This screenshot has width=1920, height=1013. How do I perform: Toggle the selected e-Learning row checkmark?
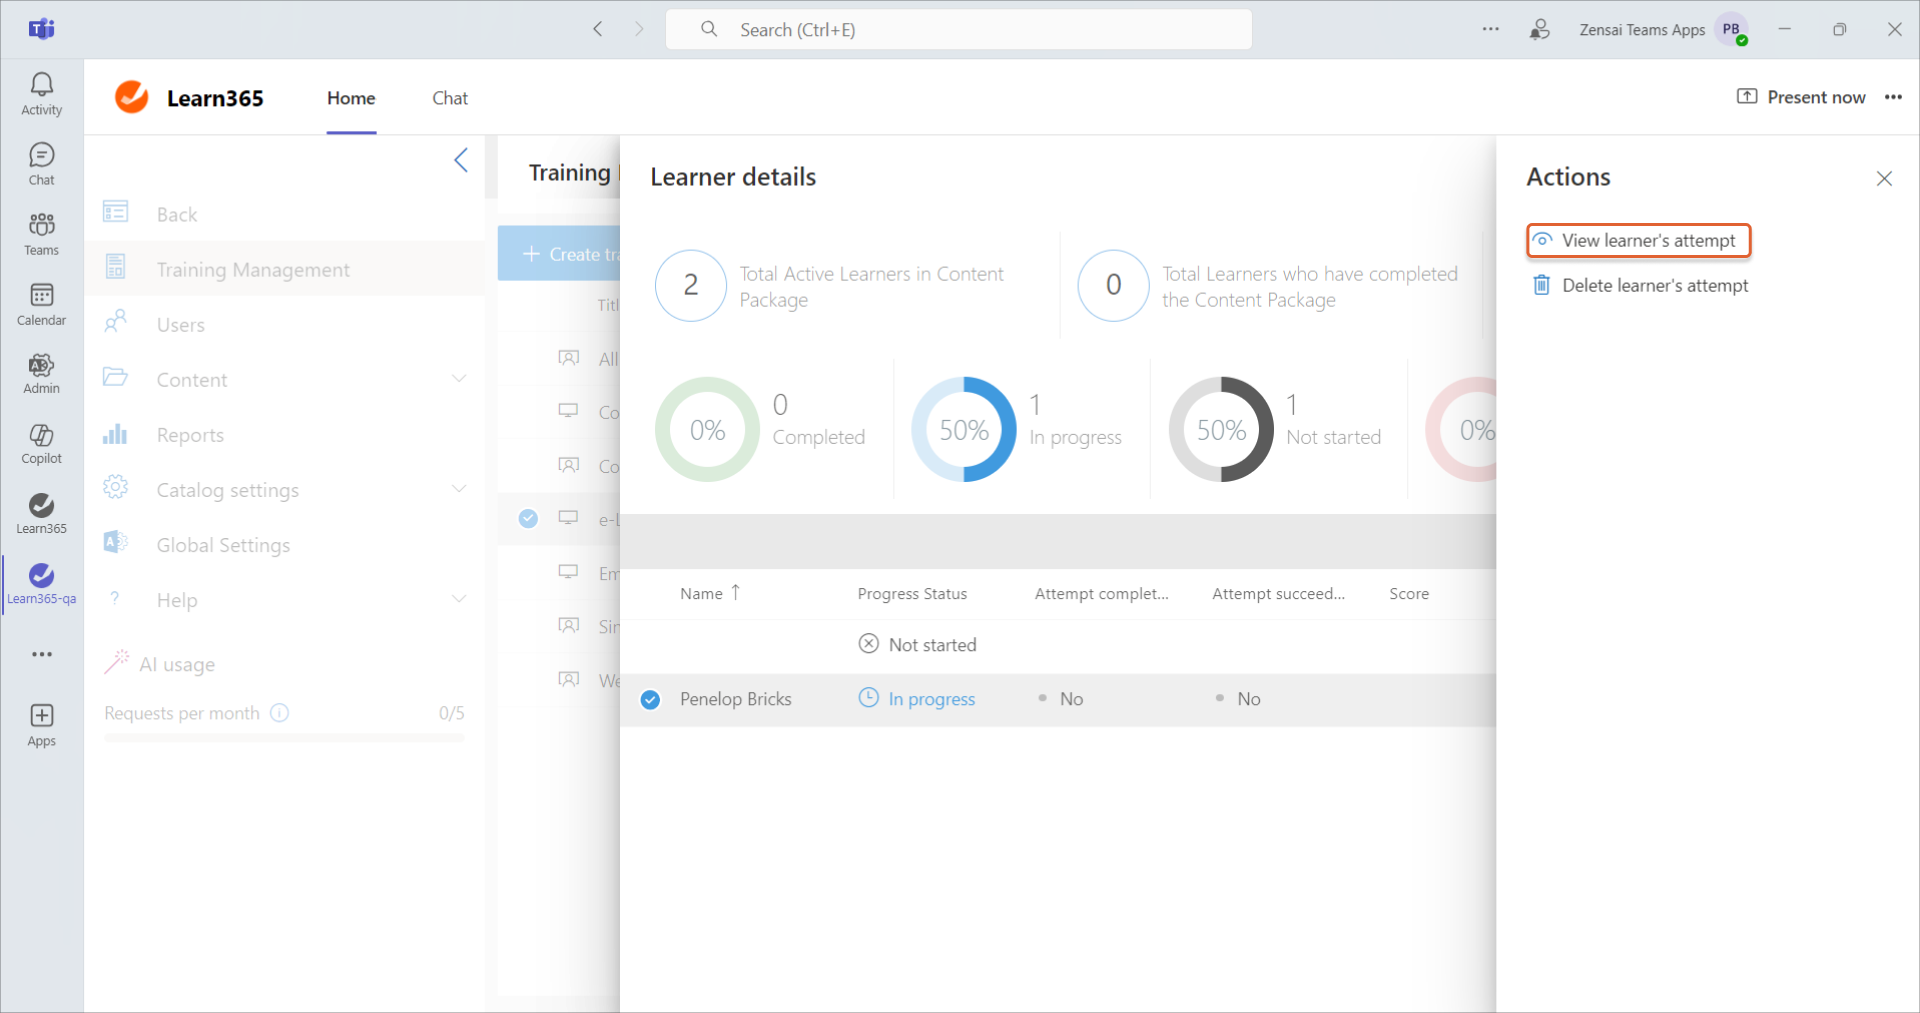(528, 518)
